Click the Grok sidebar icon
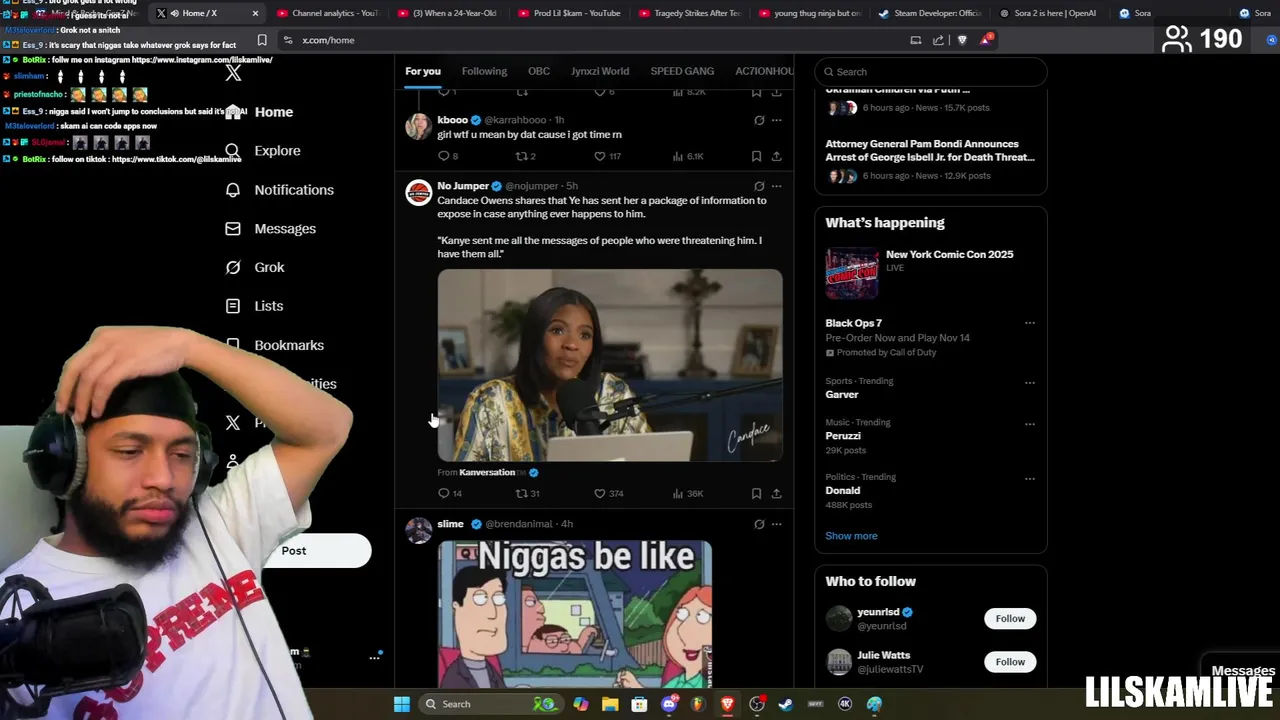1280x720 pixels. 233,268
